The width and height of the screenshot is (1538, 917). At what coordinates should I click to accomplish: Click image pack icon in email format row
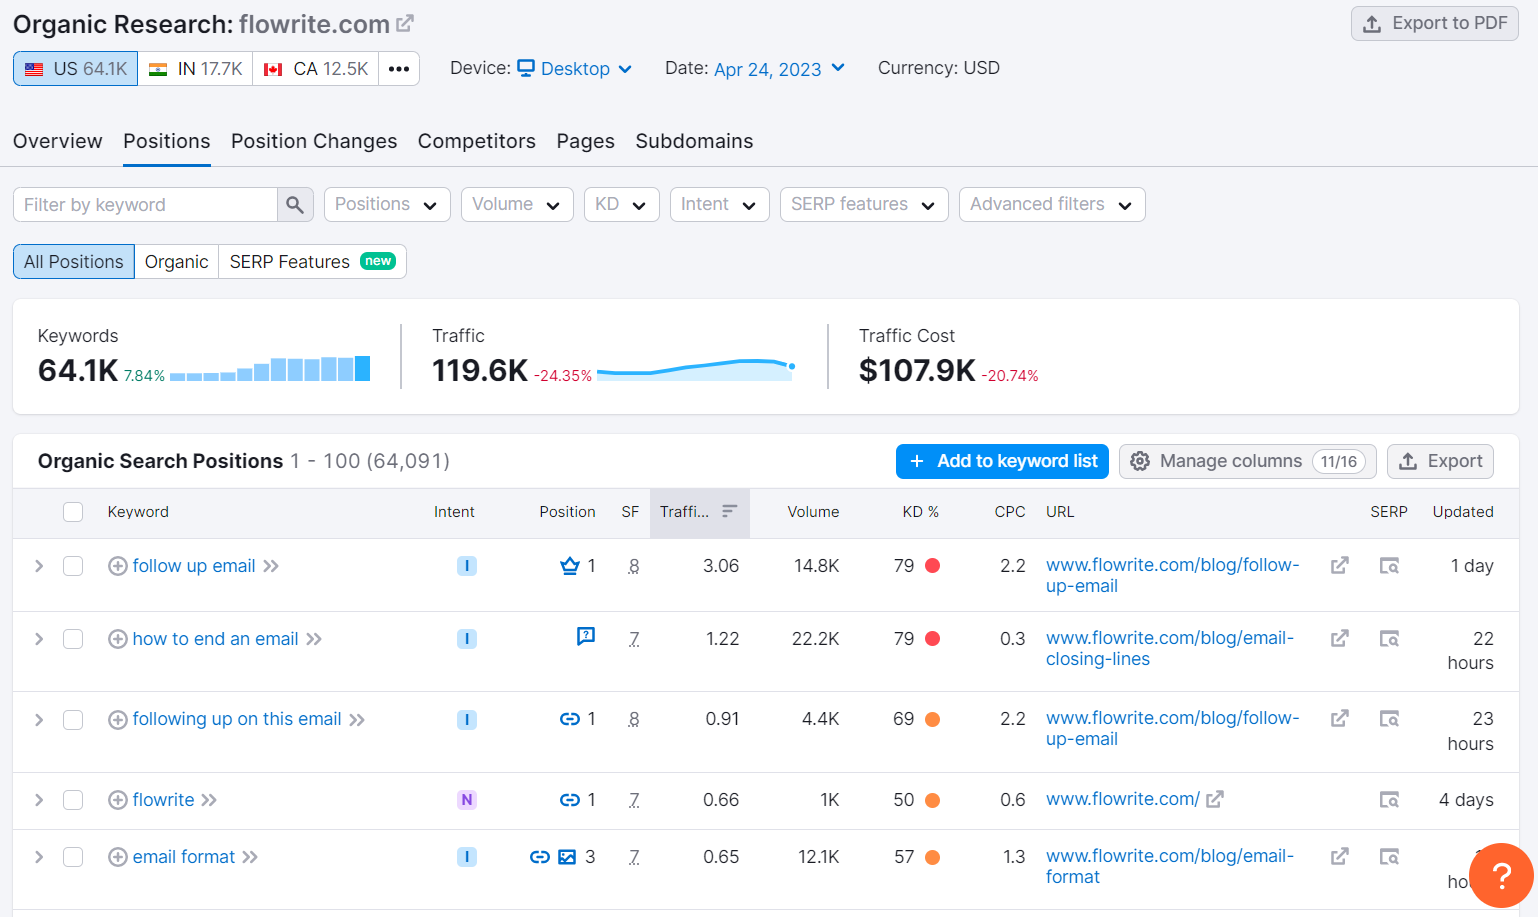(x=567, y=857)
